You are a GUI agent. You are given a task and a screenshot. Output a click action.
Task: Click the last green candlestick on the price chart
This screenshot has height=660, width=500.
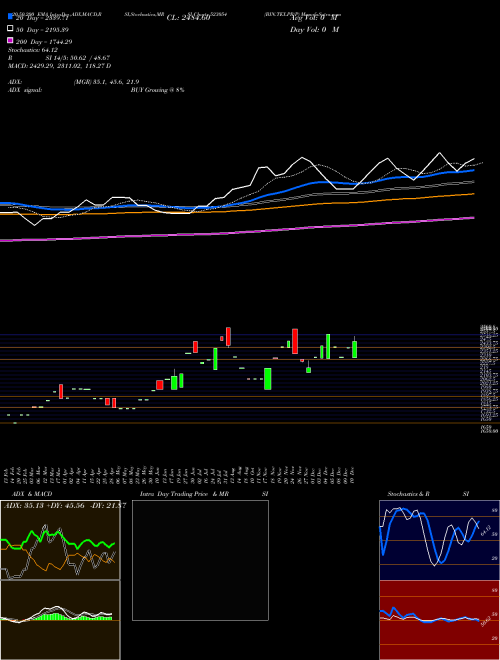click(x=354, y=349)
